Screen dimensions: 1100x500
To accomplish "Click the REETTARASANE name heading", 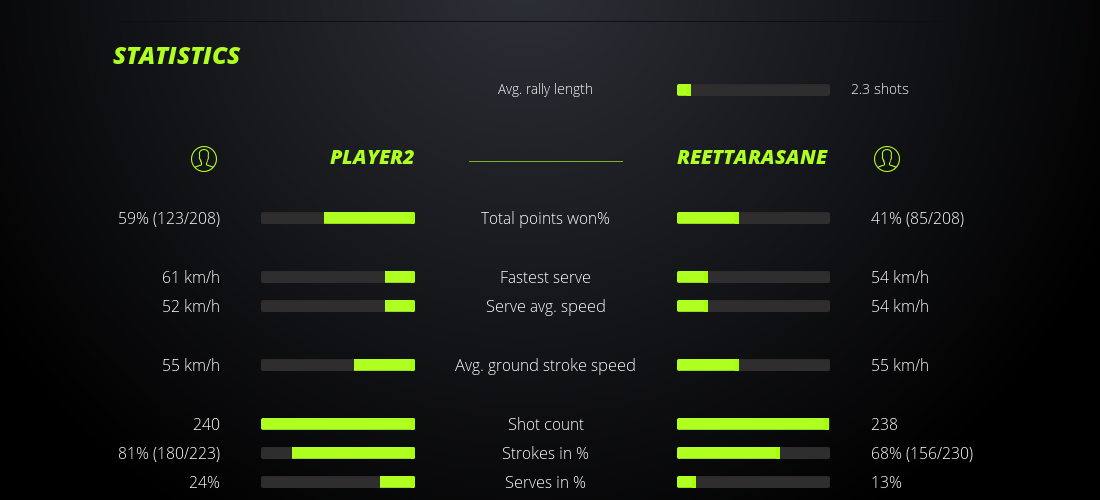I will point(752,157).
